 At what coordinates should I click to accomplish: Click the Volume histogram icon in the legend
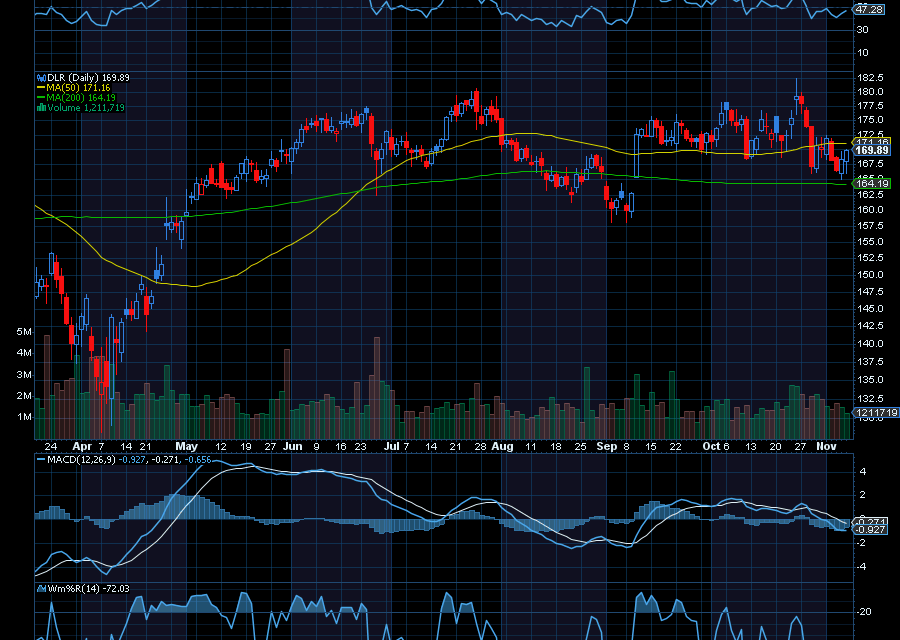(41, 107)
